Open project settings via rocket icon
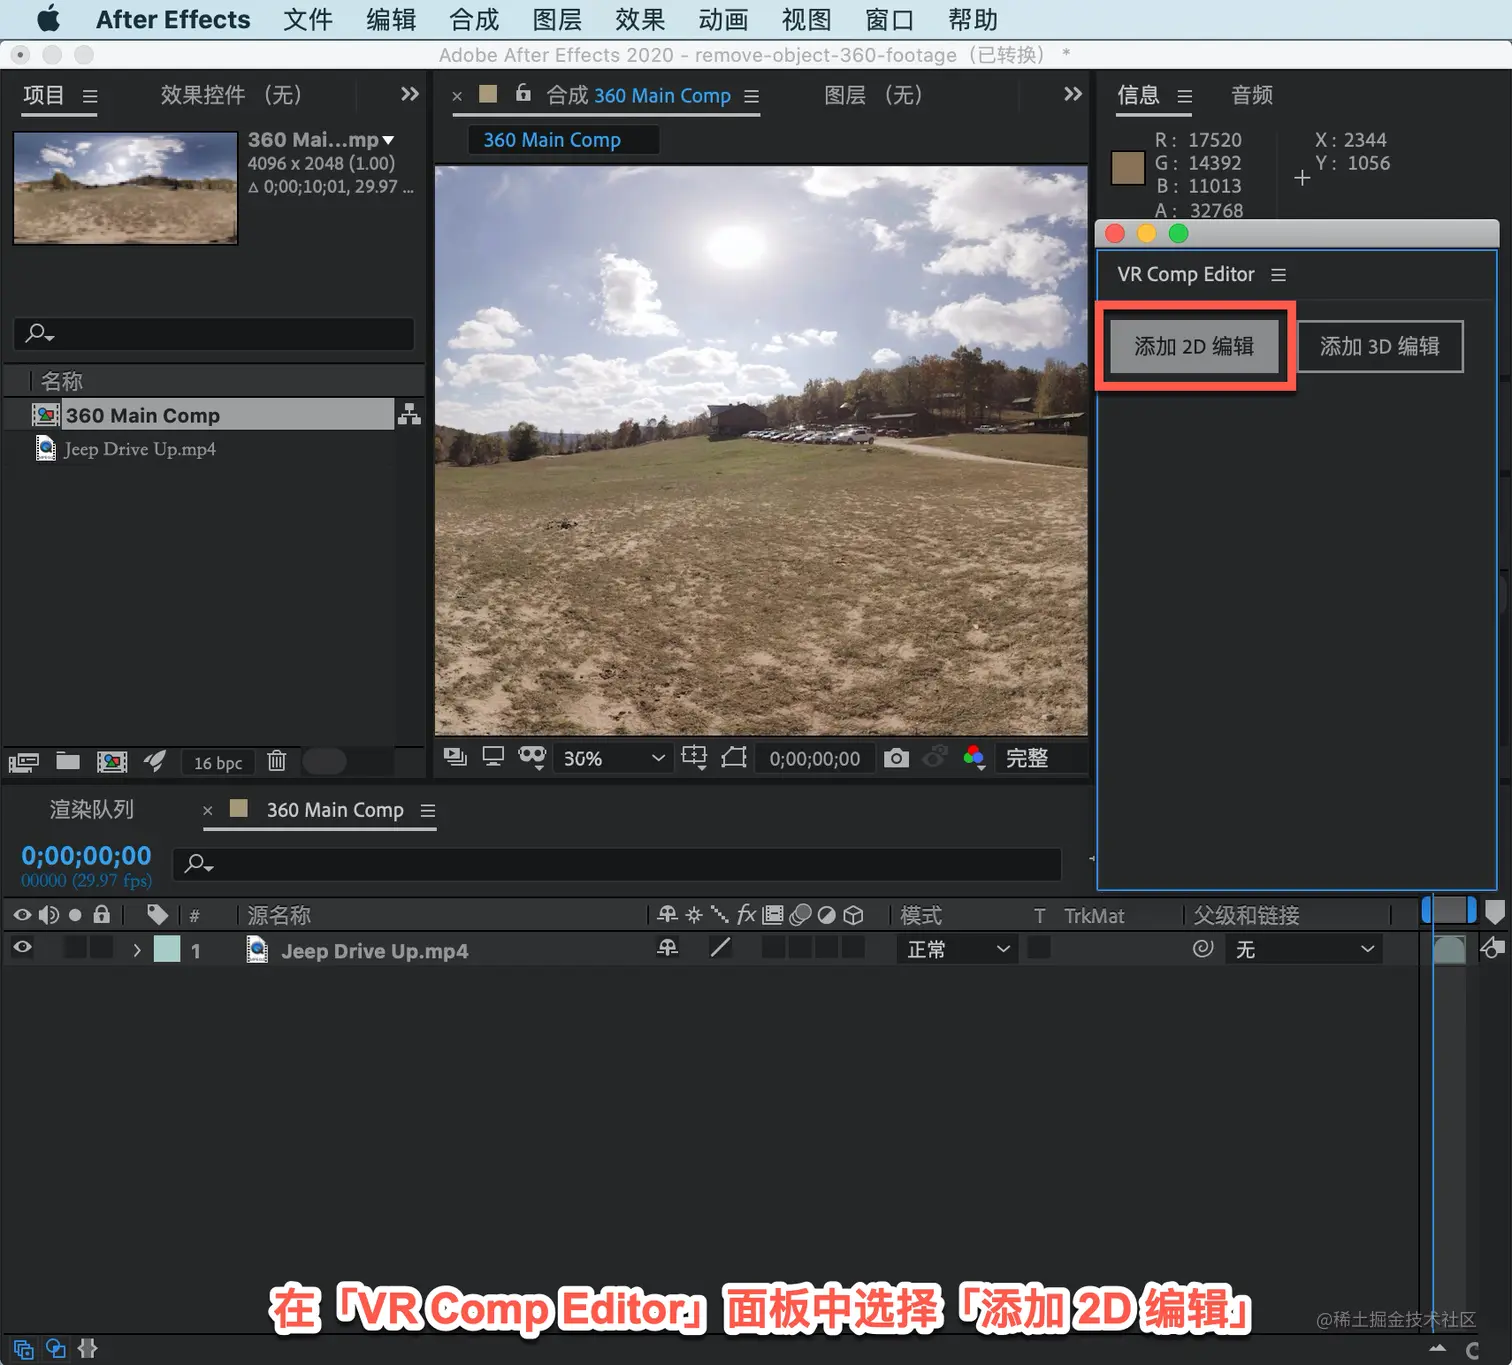This screenshot has height=1365, width=1512. [155, 761]
